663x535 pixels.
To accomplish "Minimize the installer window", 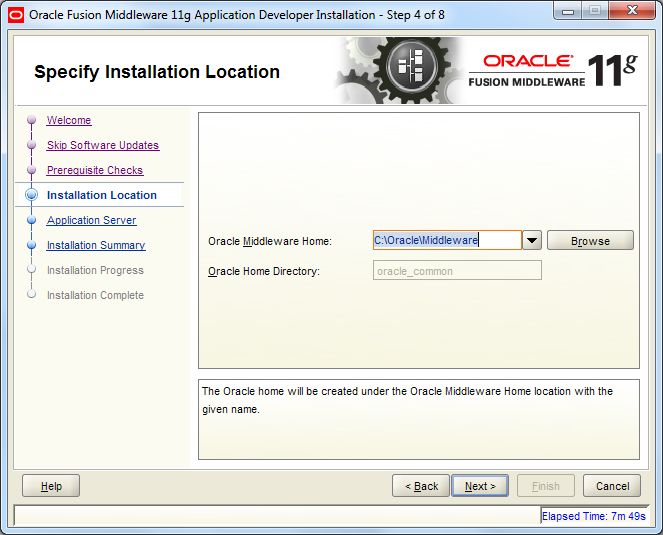I will (x=567, y=11).
